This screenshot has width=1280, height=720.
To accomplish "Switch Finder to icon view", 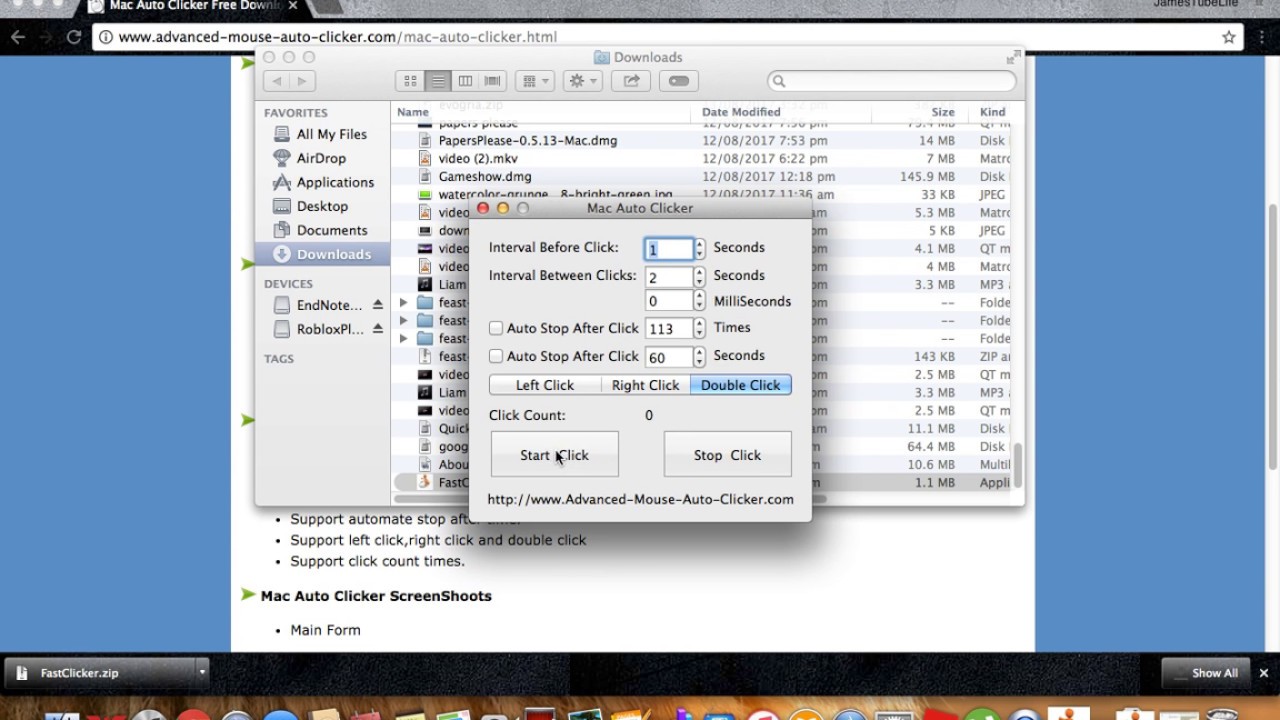I will [x=410, y=81].
